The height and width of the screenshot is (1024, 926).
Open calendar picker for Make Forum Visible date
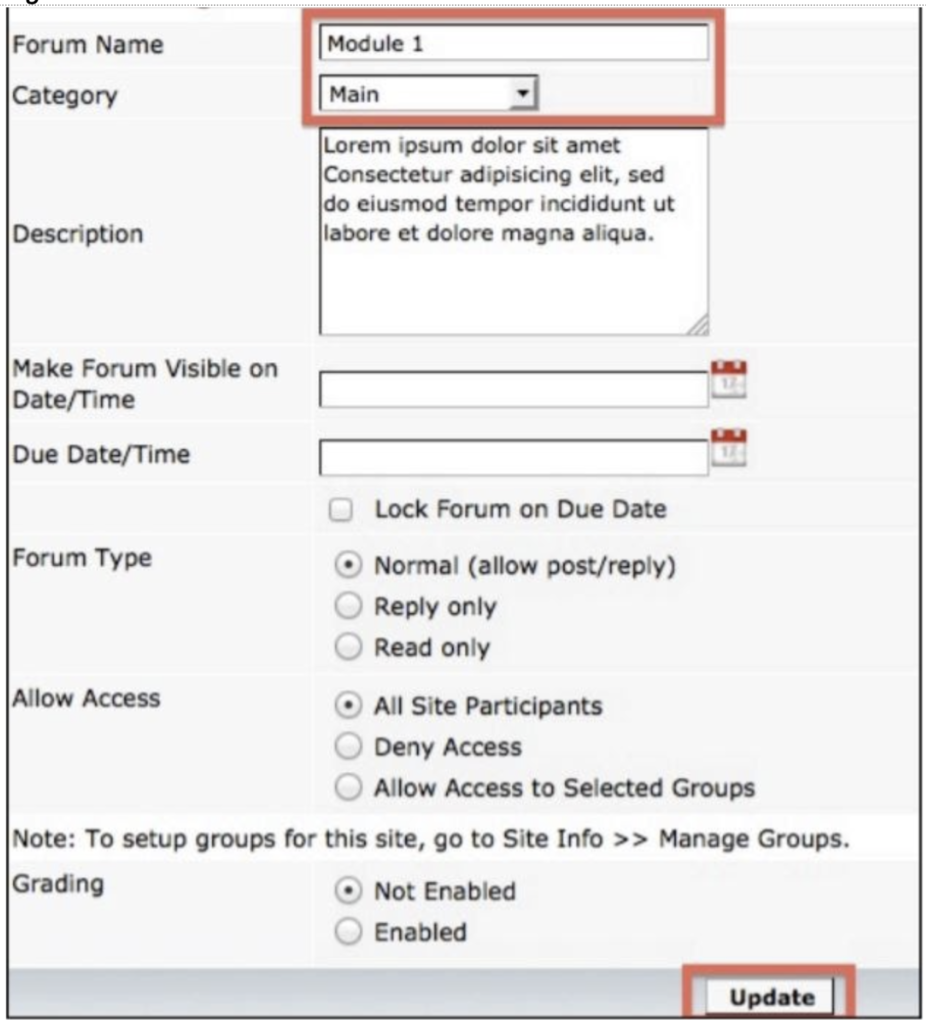click(729, 380)
